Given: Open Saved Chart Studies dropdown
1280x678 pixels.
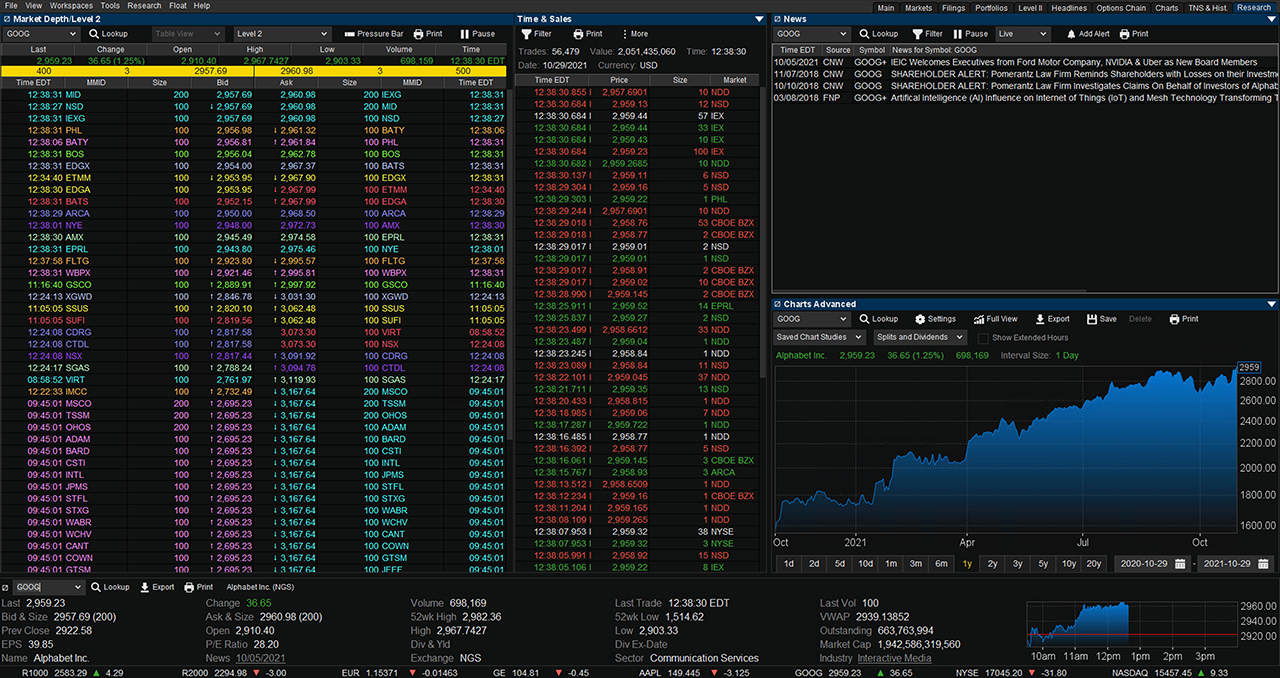Looking at the screenshot, I should coord(819,338).
